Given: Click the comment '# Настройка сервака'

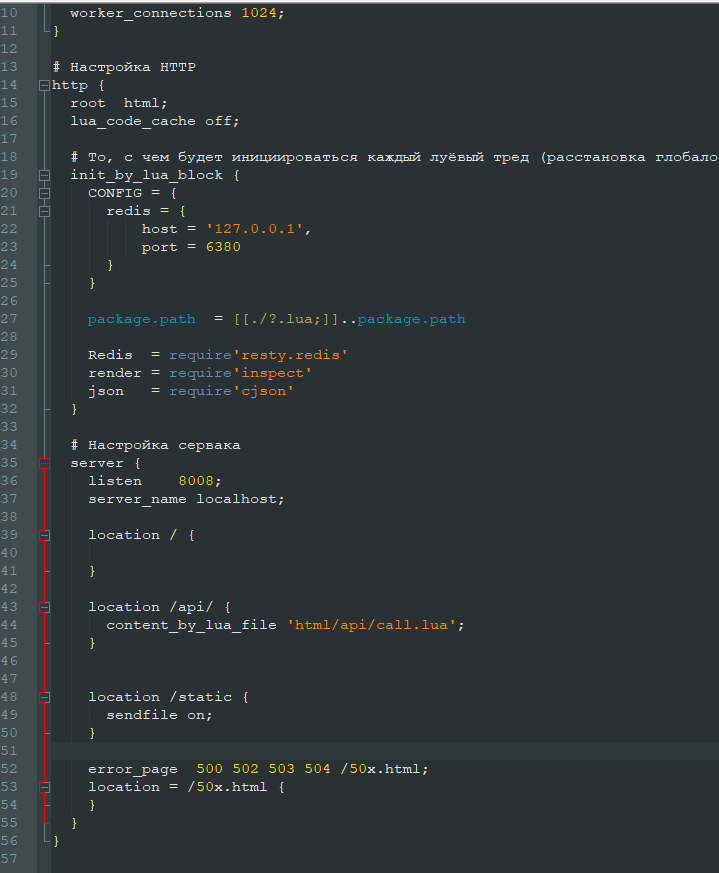Looking at the screenshot, I should tap(155, 445).
